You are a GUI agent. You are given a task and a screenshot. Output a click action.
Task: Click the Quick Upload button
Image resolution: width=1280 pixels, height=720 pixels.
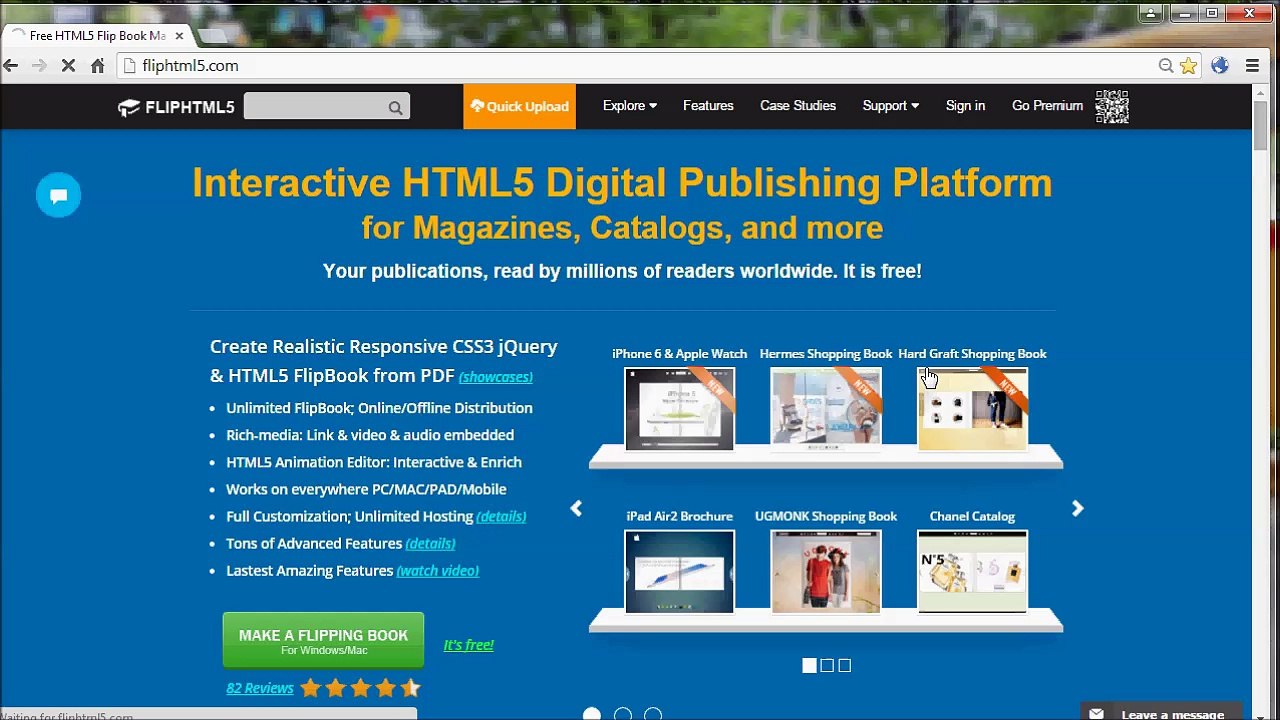tap(519, 106)
